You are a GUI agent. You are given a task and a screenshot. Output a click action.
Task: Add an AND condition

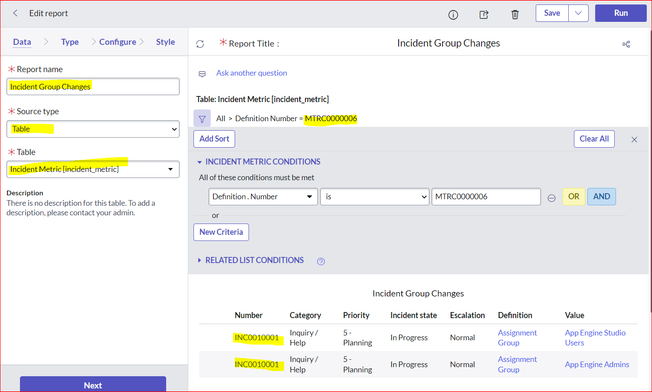tap(601, 197)
